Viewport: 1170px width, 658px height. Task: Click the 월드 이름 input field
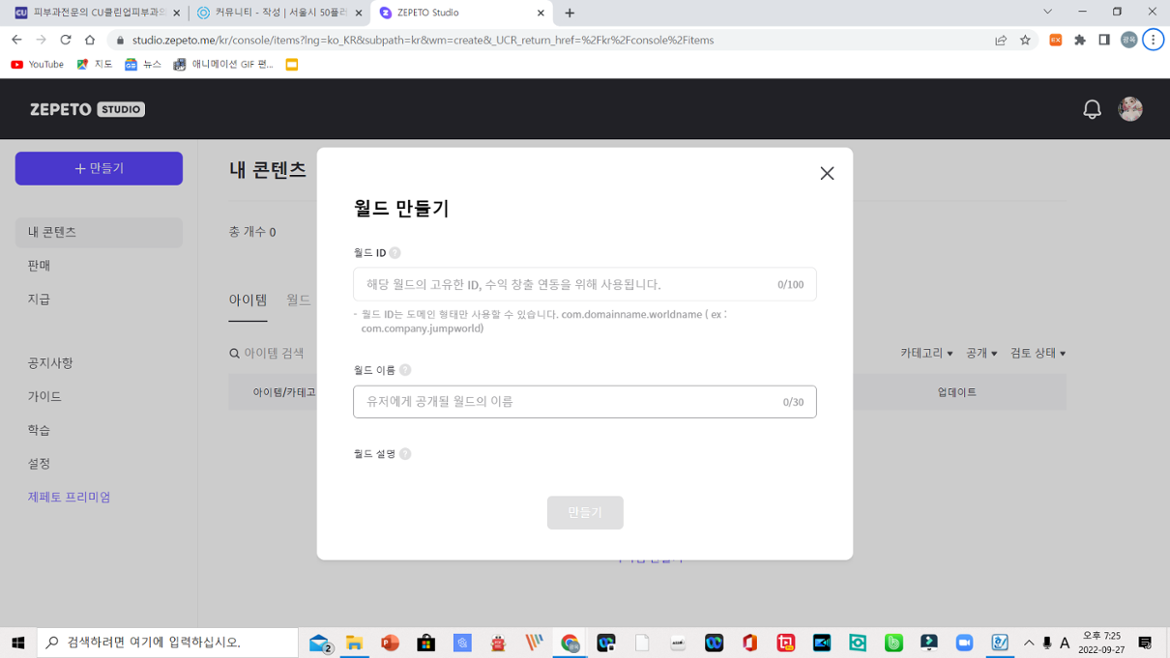click(x=584, y=401)
